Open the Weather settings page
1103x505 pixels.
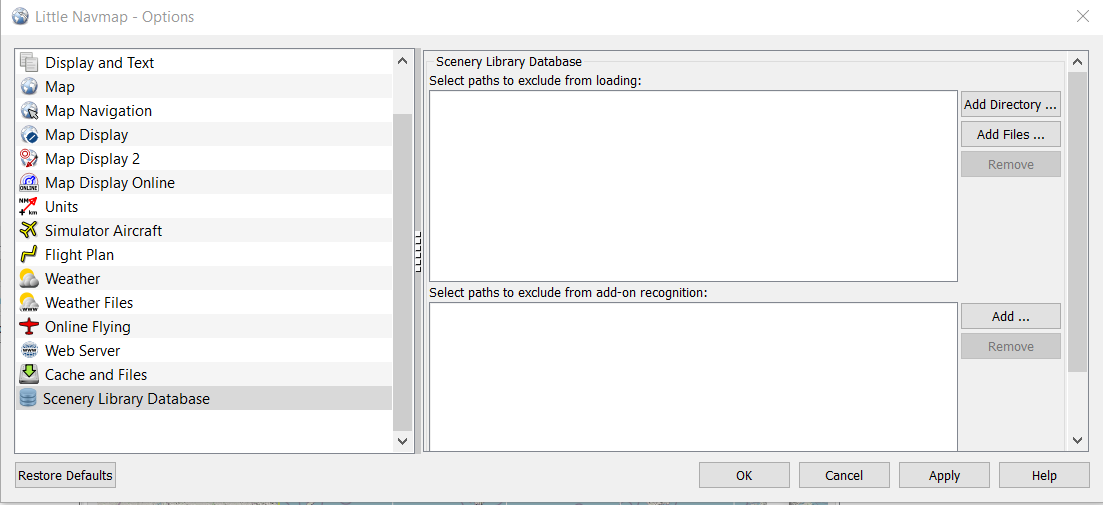click(x=203, y=279)
